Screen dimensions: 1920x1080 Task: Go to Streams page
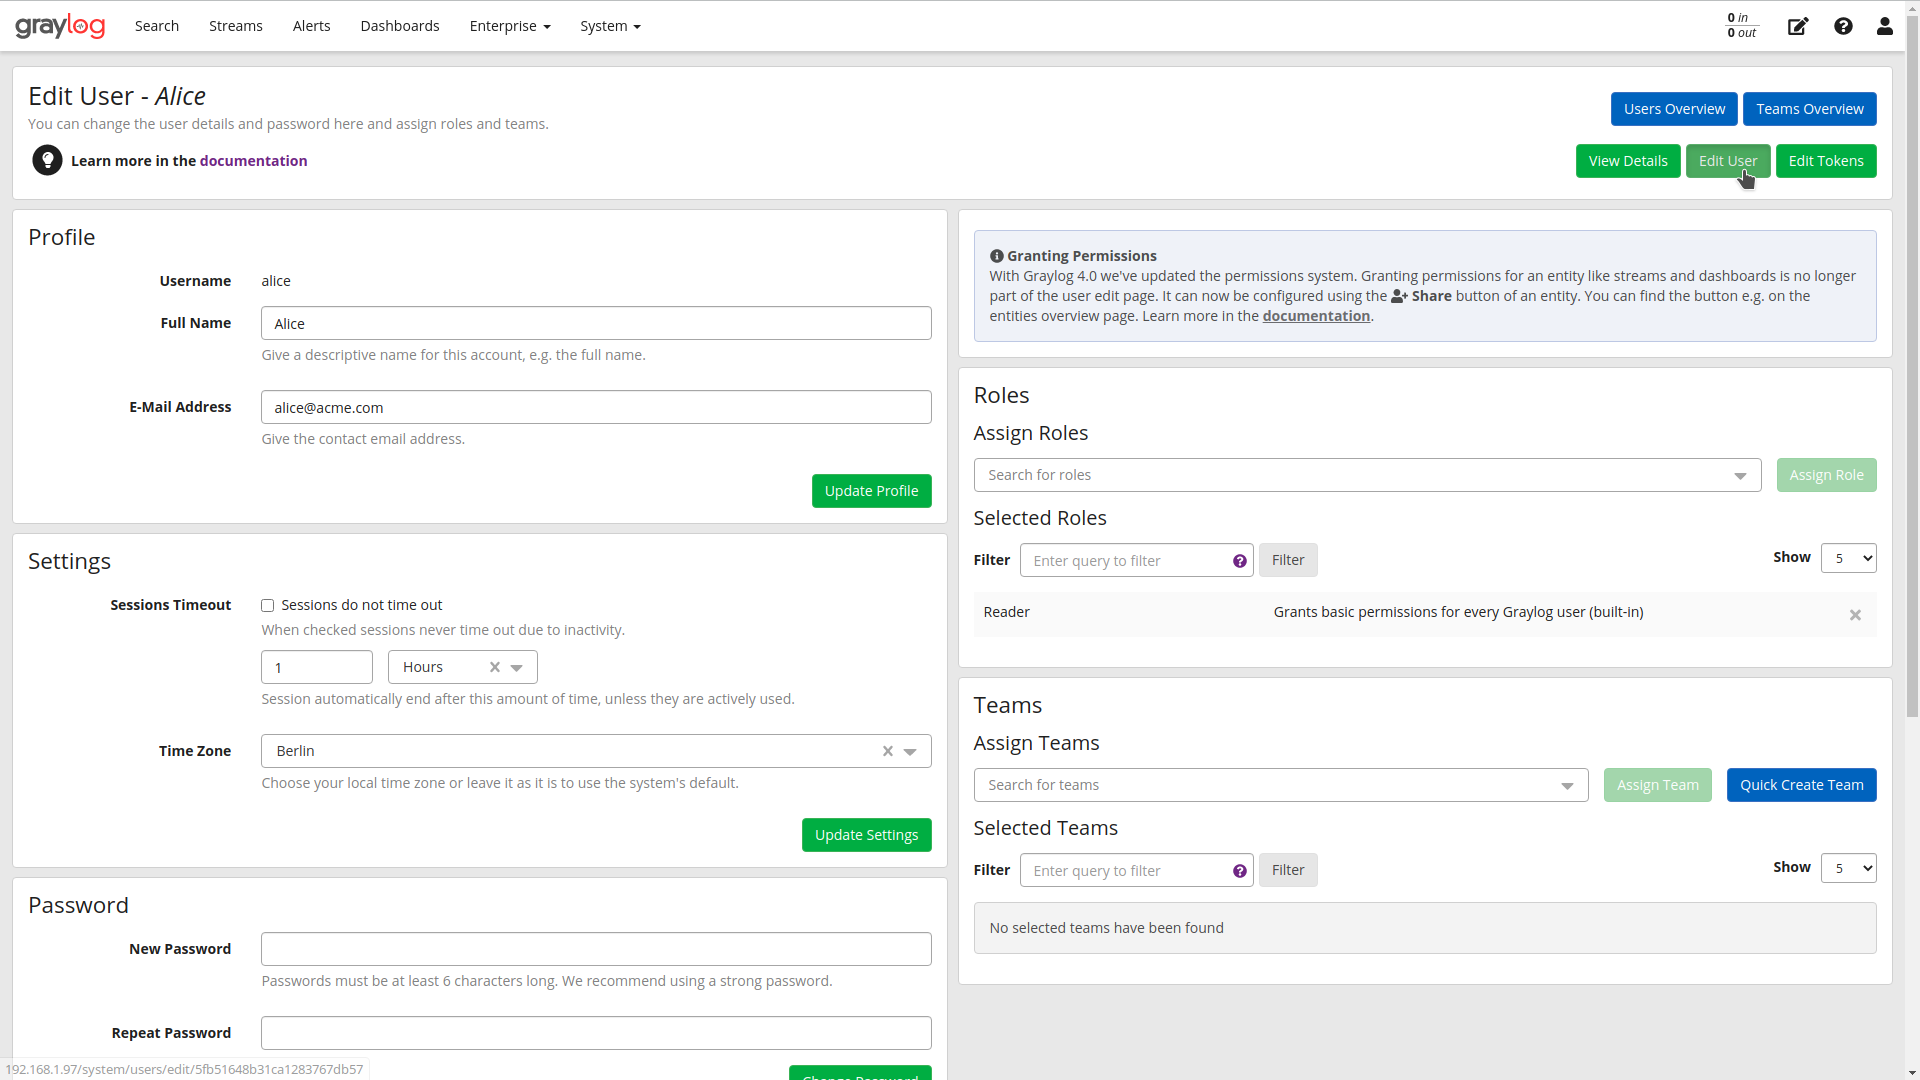(x=235, y=26)
